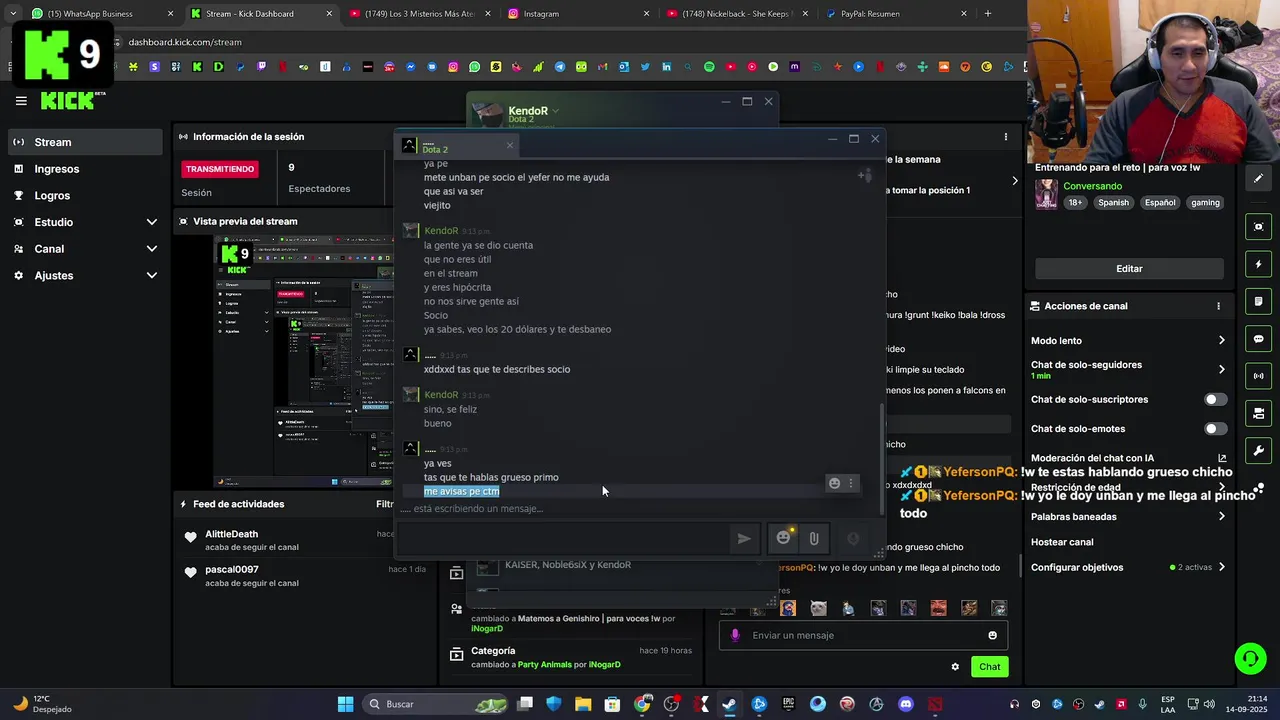Image resolution: width=1280 pixels, height=720 pixels.
Task: Switch to PayPal: Resumen browser tab
Action: (x=895, y=14)
